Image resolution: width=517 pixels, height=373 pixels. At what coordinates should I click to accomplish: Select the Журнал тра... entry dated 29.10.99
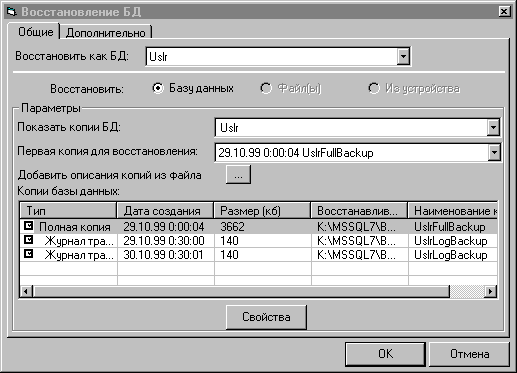[x=79, y=241]
